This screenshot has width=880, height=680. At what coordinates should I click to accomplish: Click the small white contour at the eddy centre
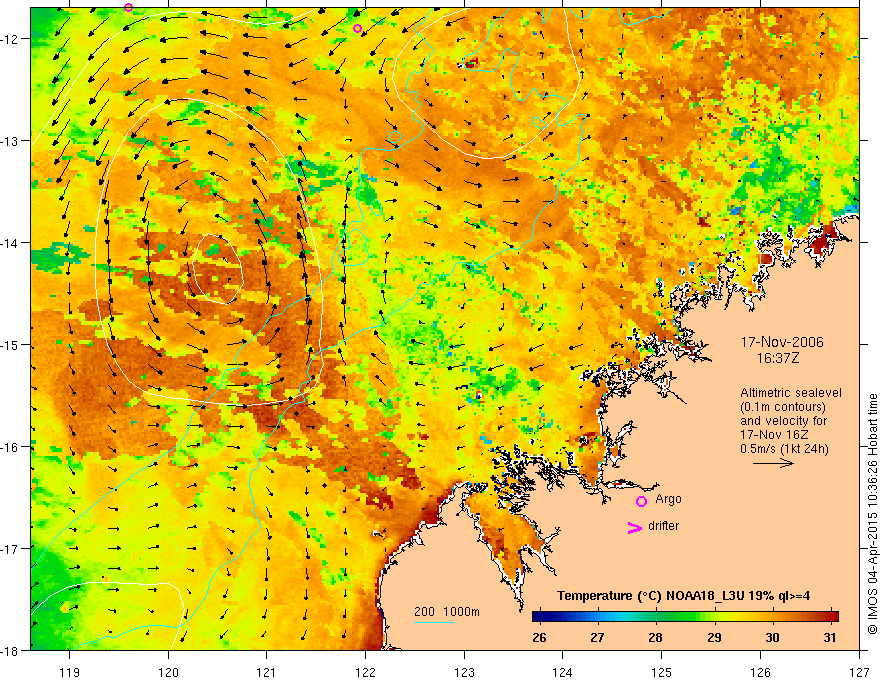coord(218,269)
